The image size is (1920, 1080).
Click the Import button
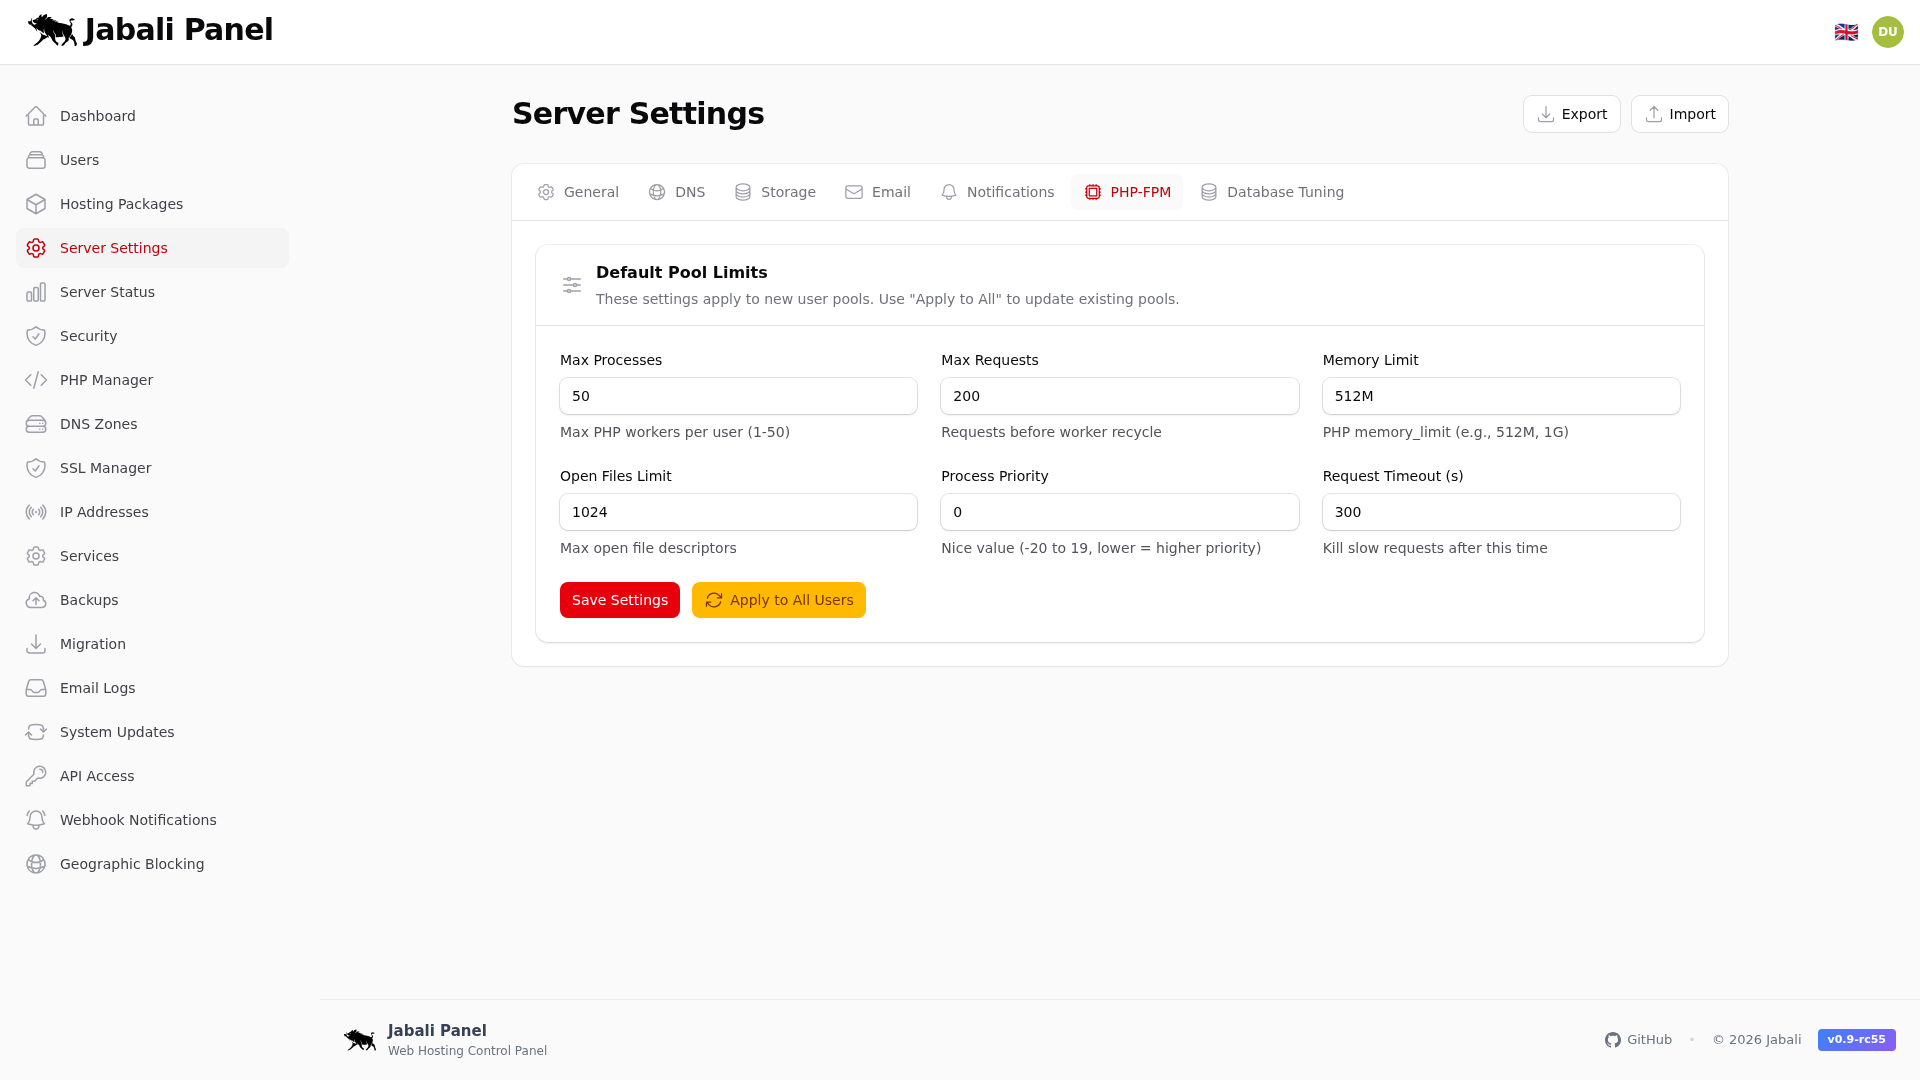pyautogui.click(x=1678, y=114)
